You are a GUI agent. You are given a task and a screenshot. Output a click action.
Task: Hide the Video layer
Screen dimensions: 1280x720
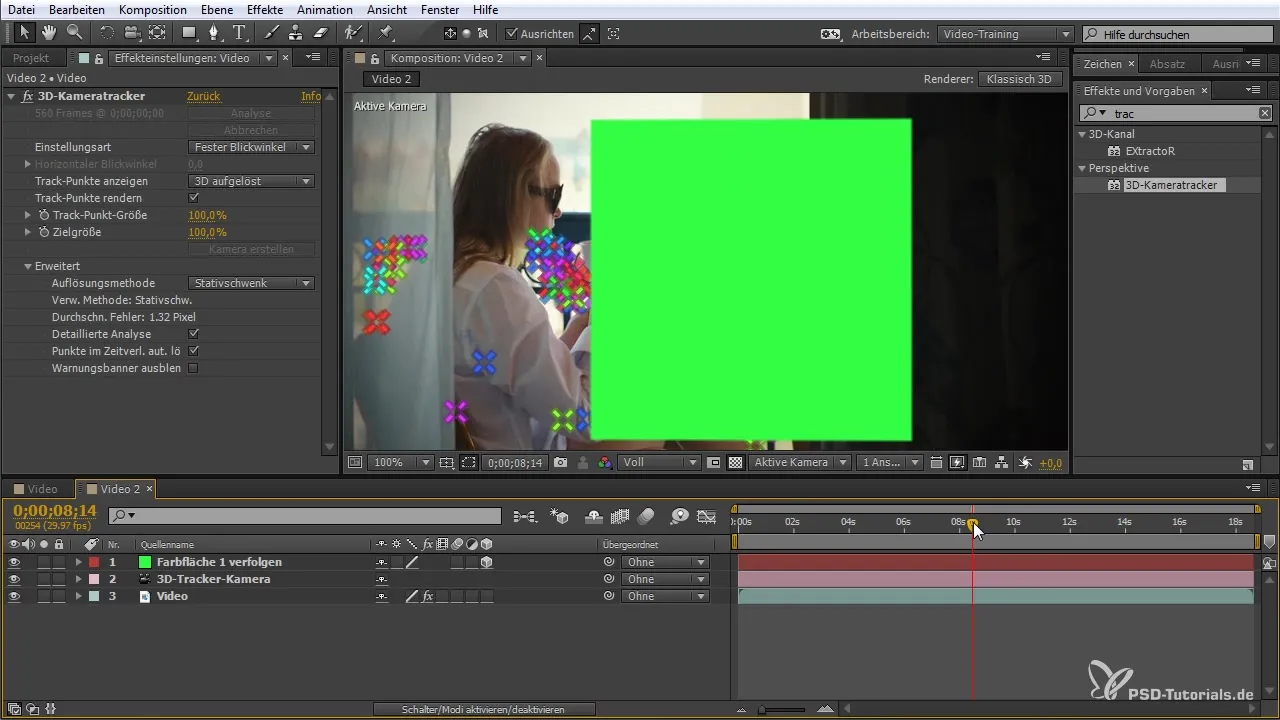(14, 596)
